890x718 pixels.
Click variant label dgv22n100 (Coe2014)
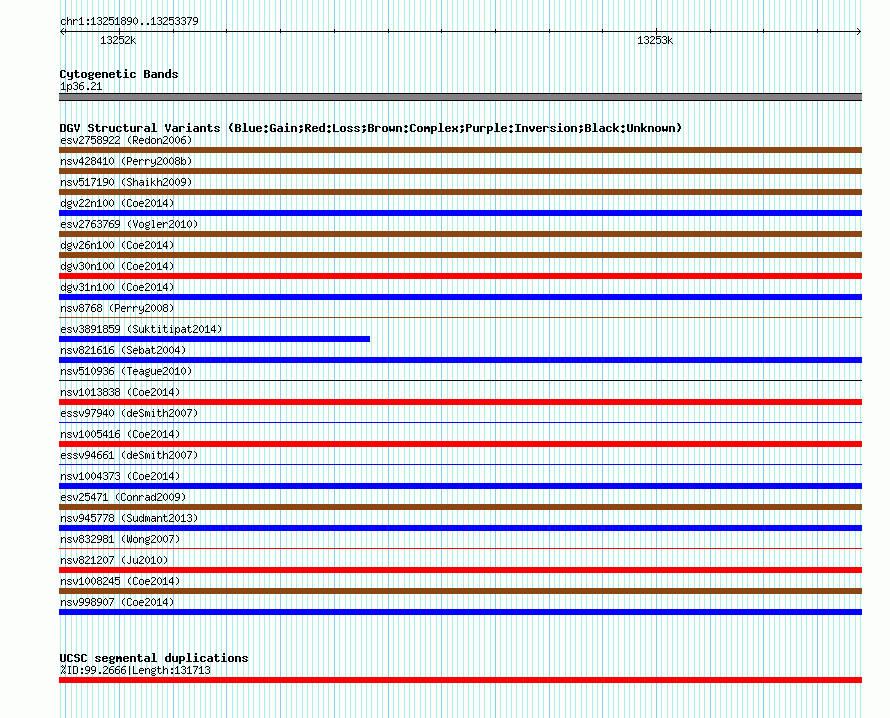pos(117,203)
